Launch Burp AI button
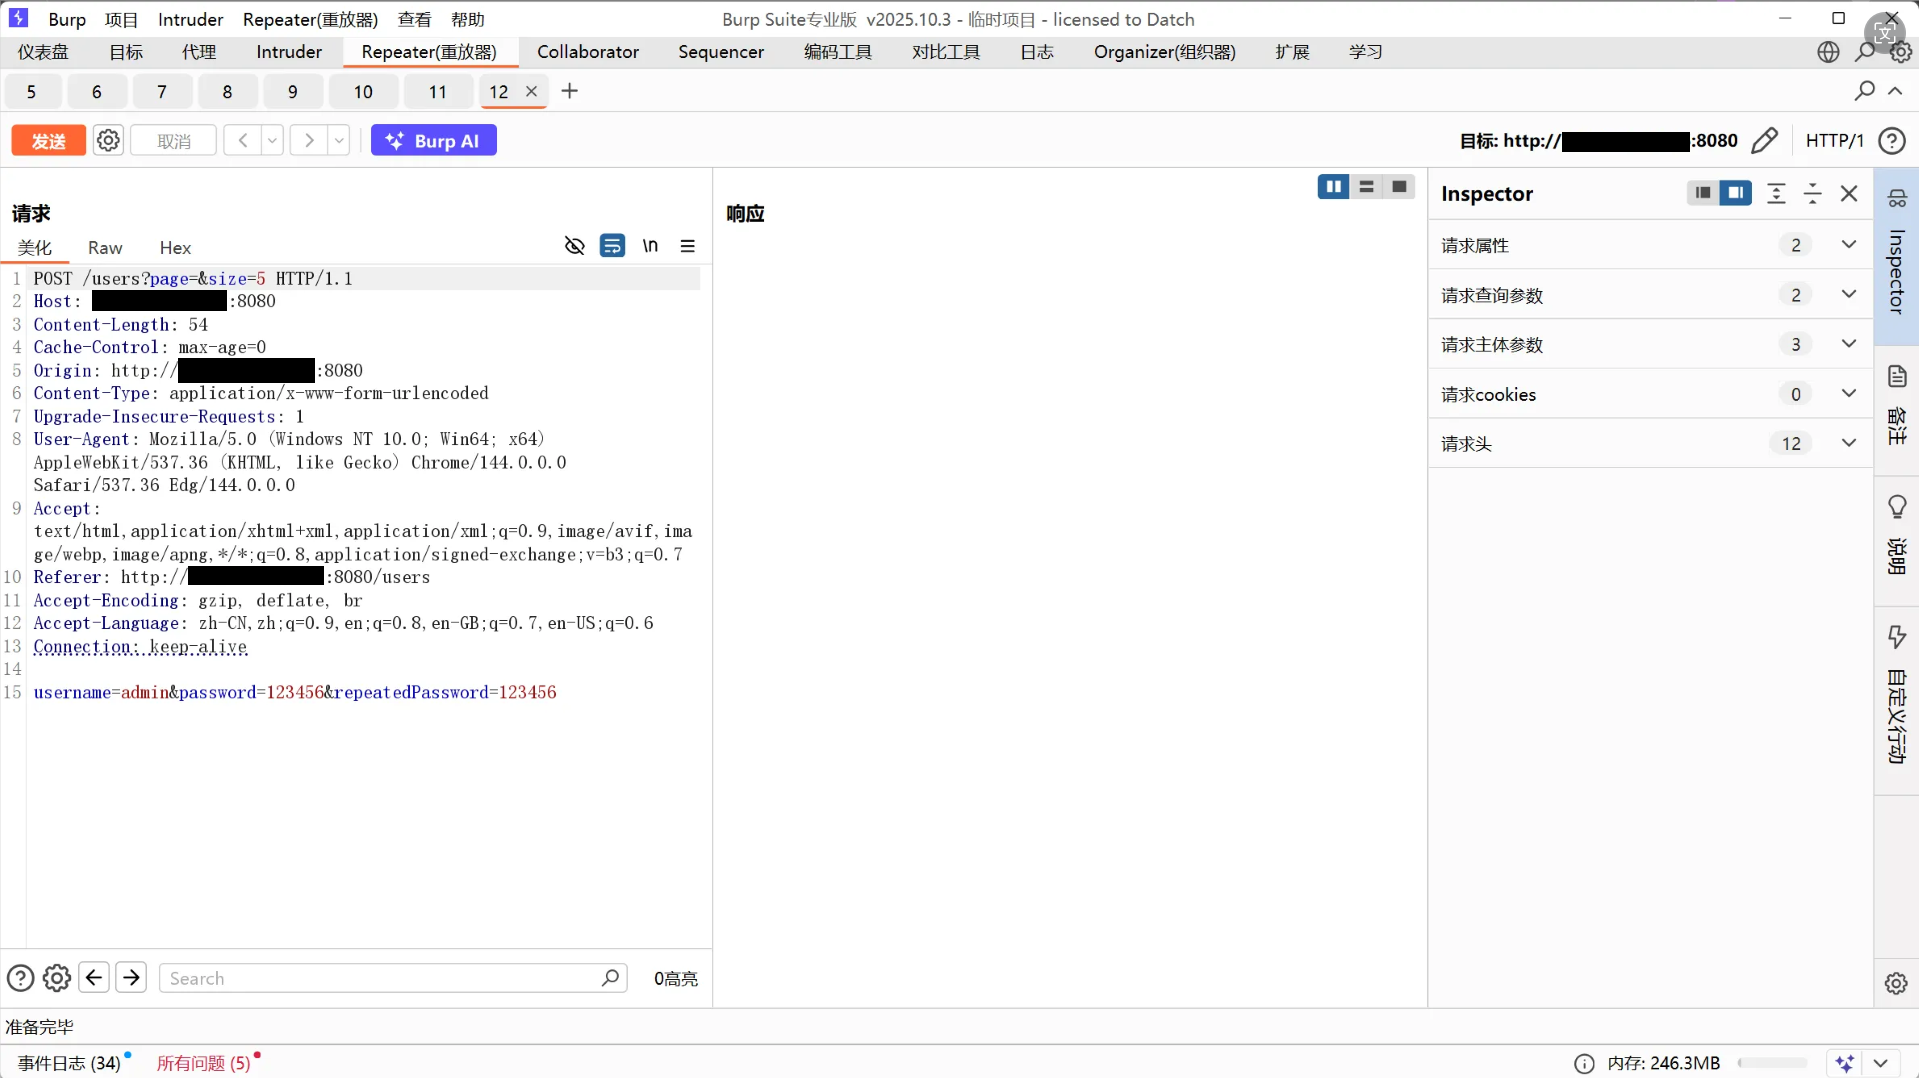1919x1078 pixels. tap(433, 141)
